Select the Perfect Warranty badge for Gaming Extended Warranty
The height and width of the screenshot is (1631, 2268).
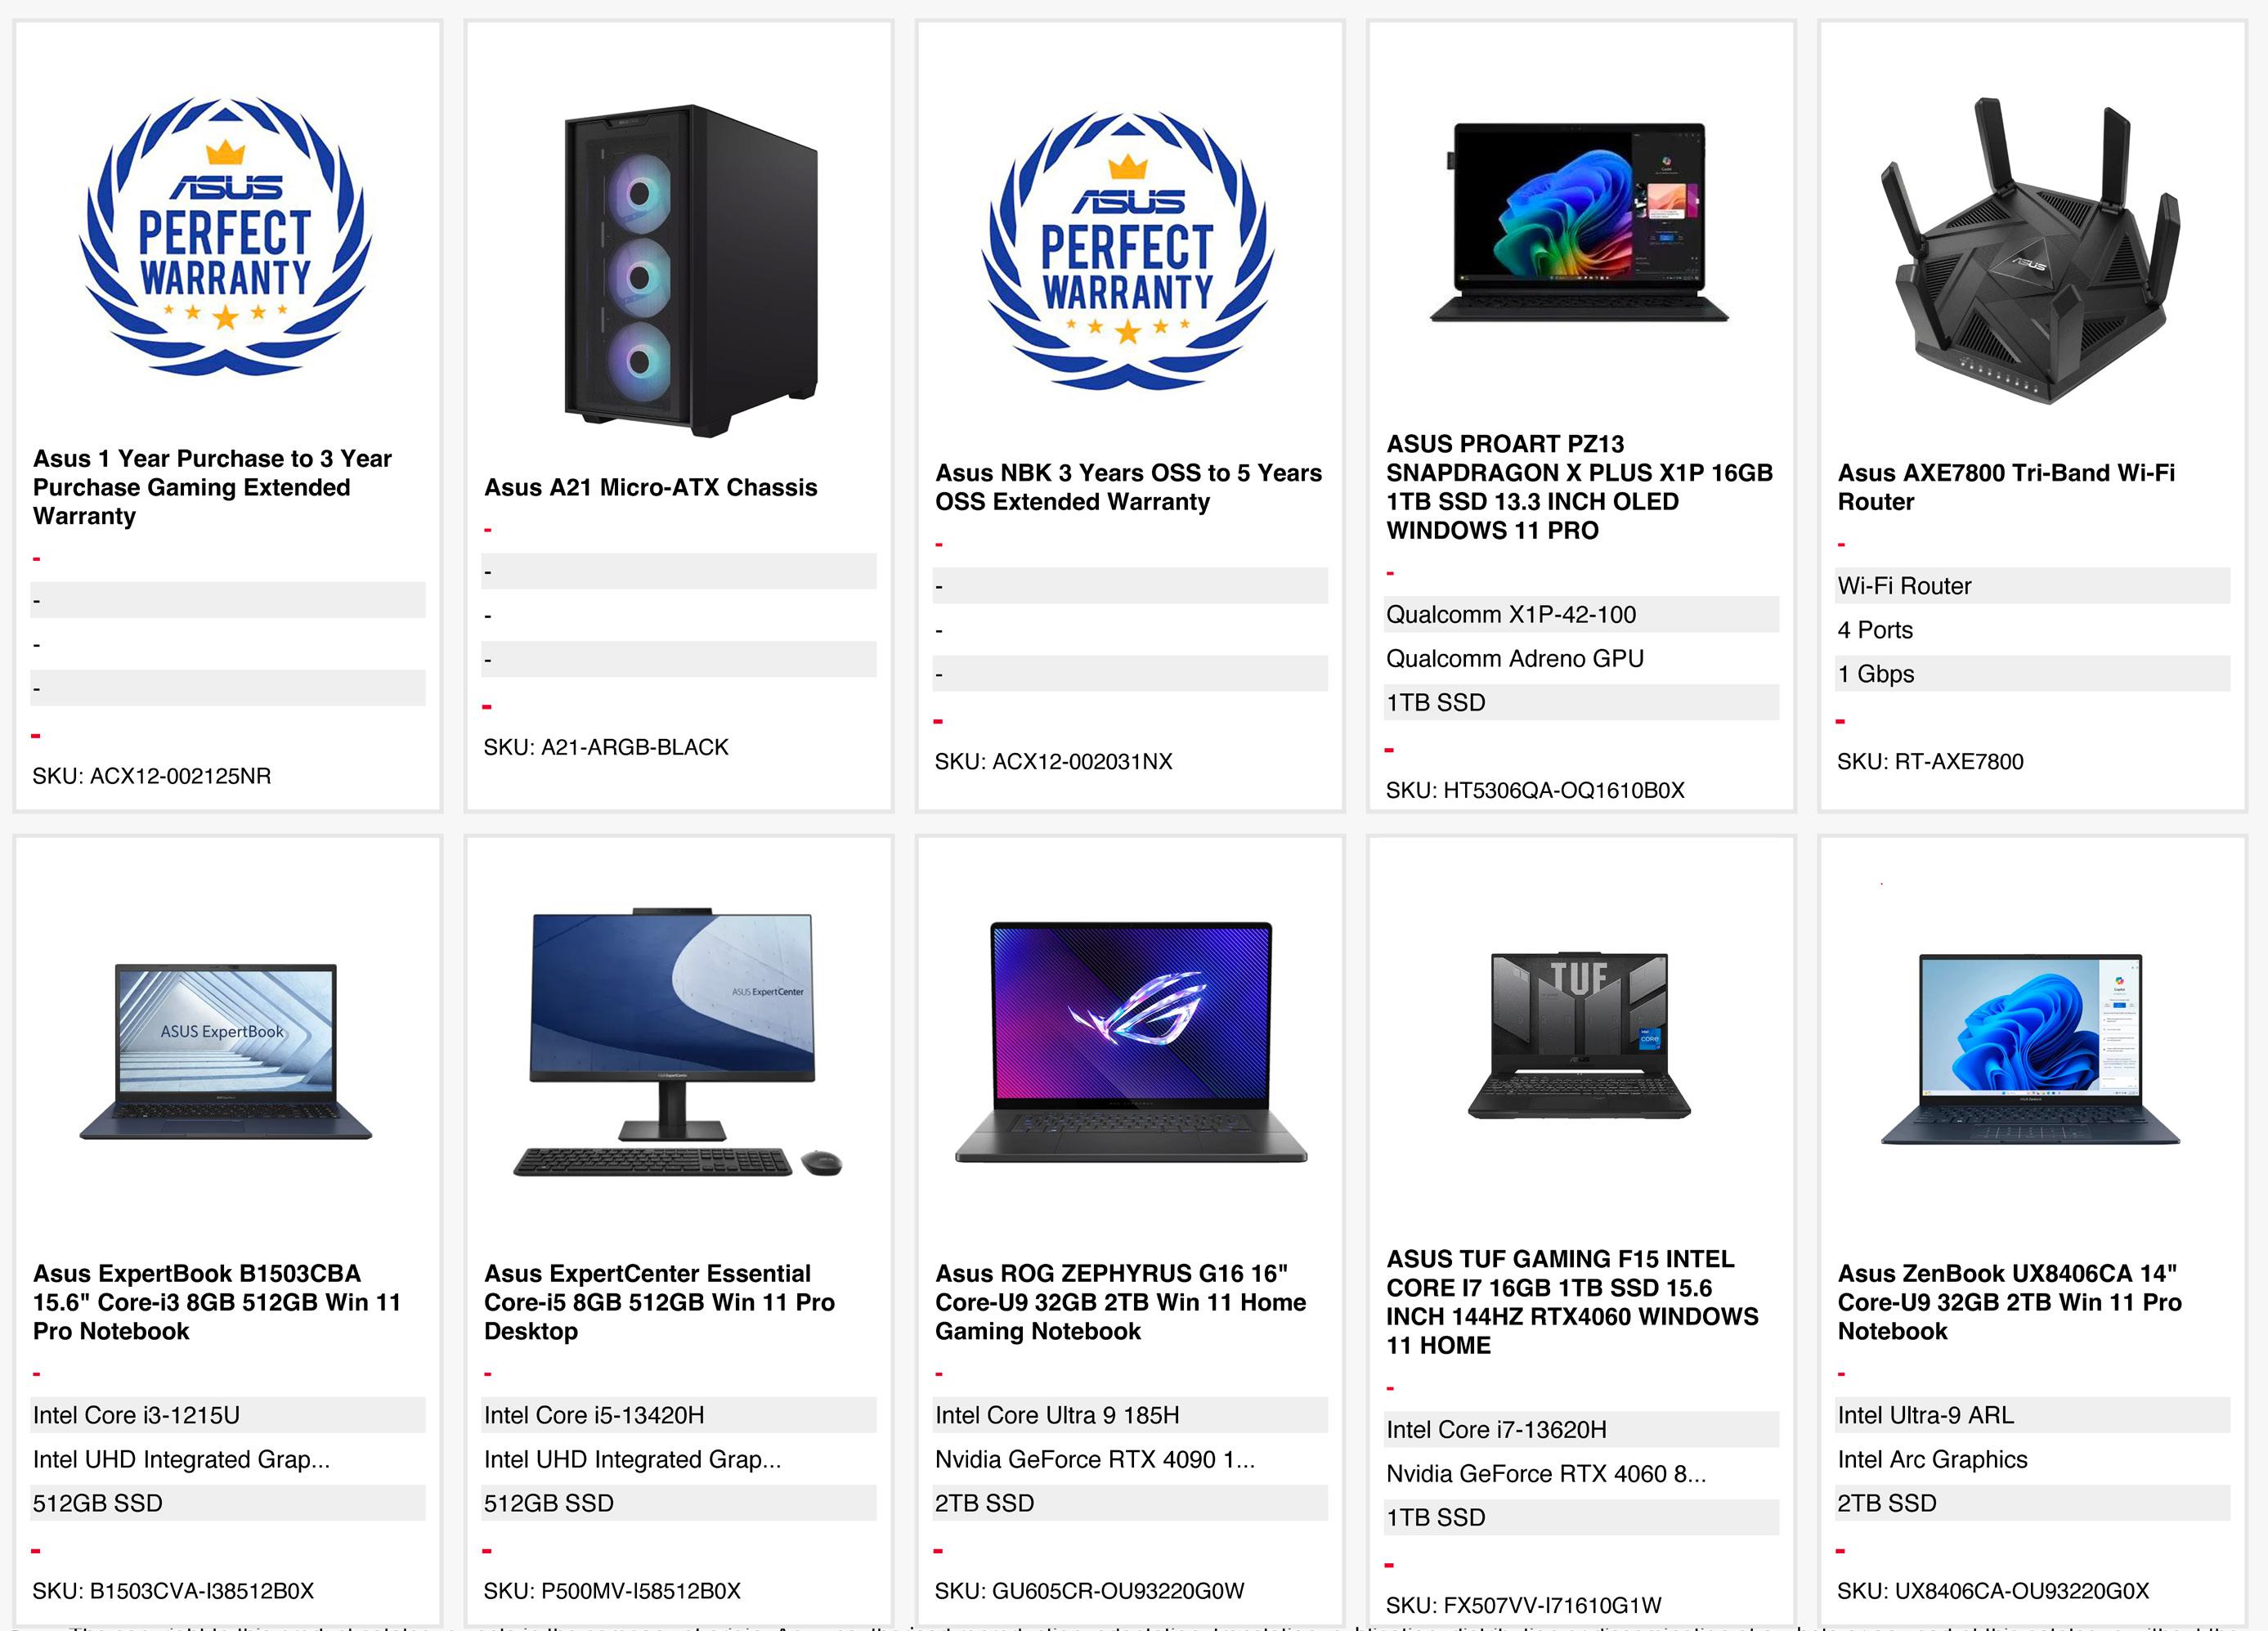coord(226,236)
